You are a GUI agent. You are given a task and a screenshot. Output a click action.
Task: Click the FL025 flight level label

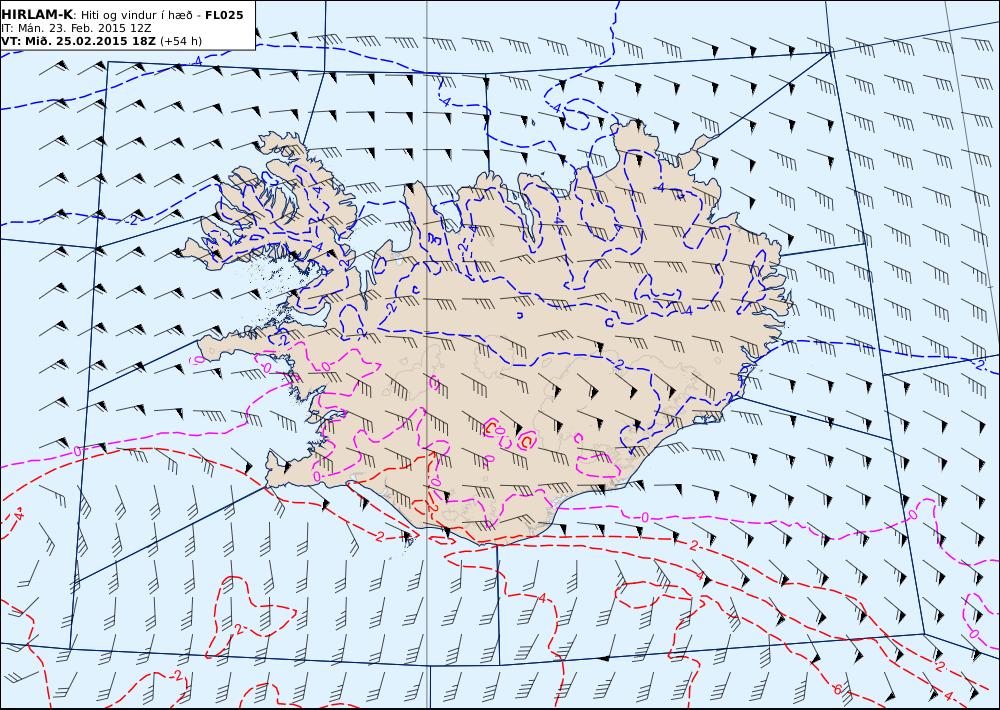224,15
